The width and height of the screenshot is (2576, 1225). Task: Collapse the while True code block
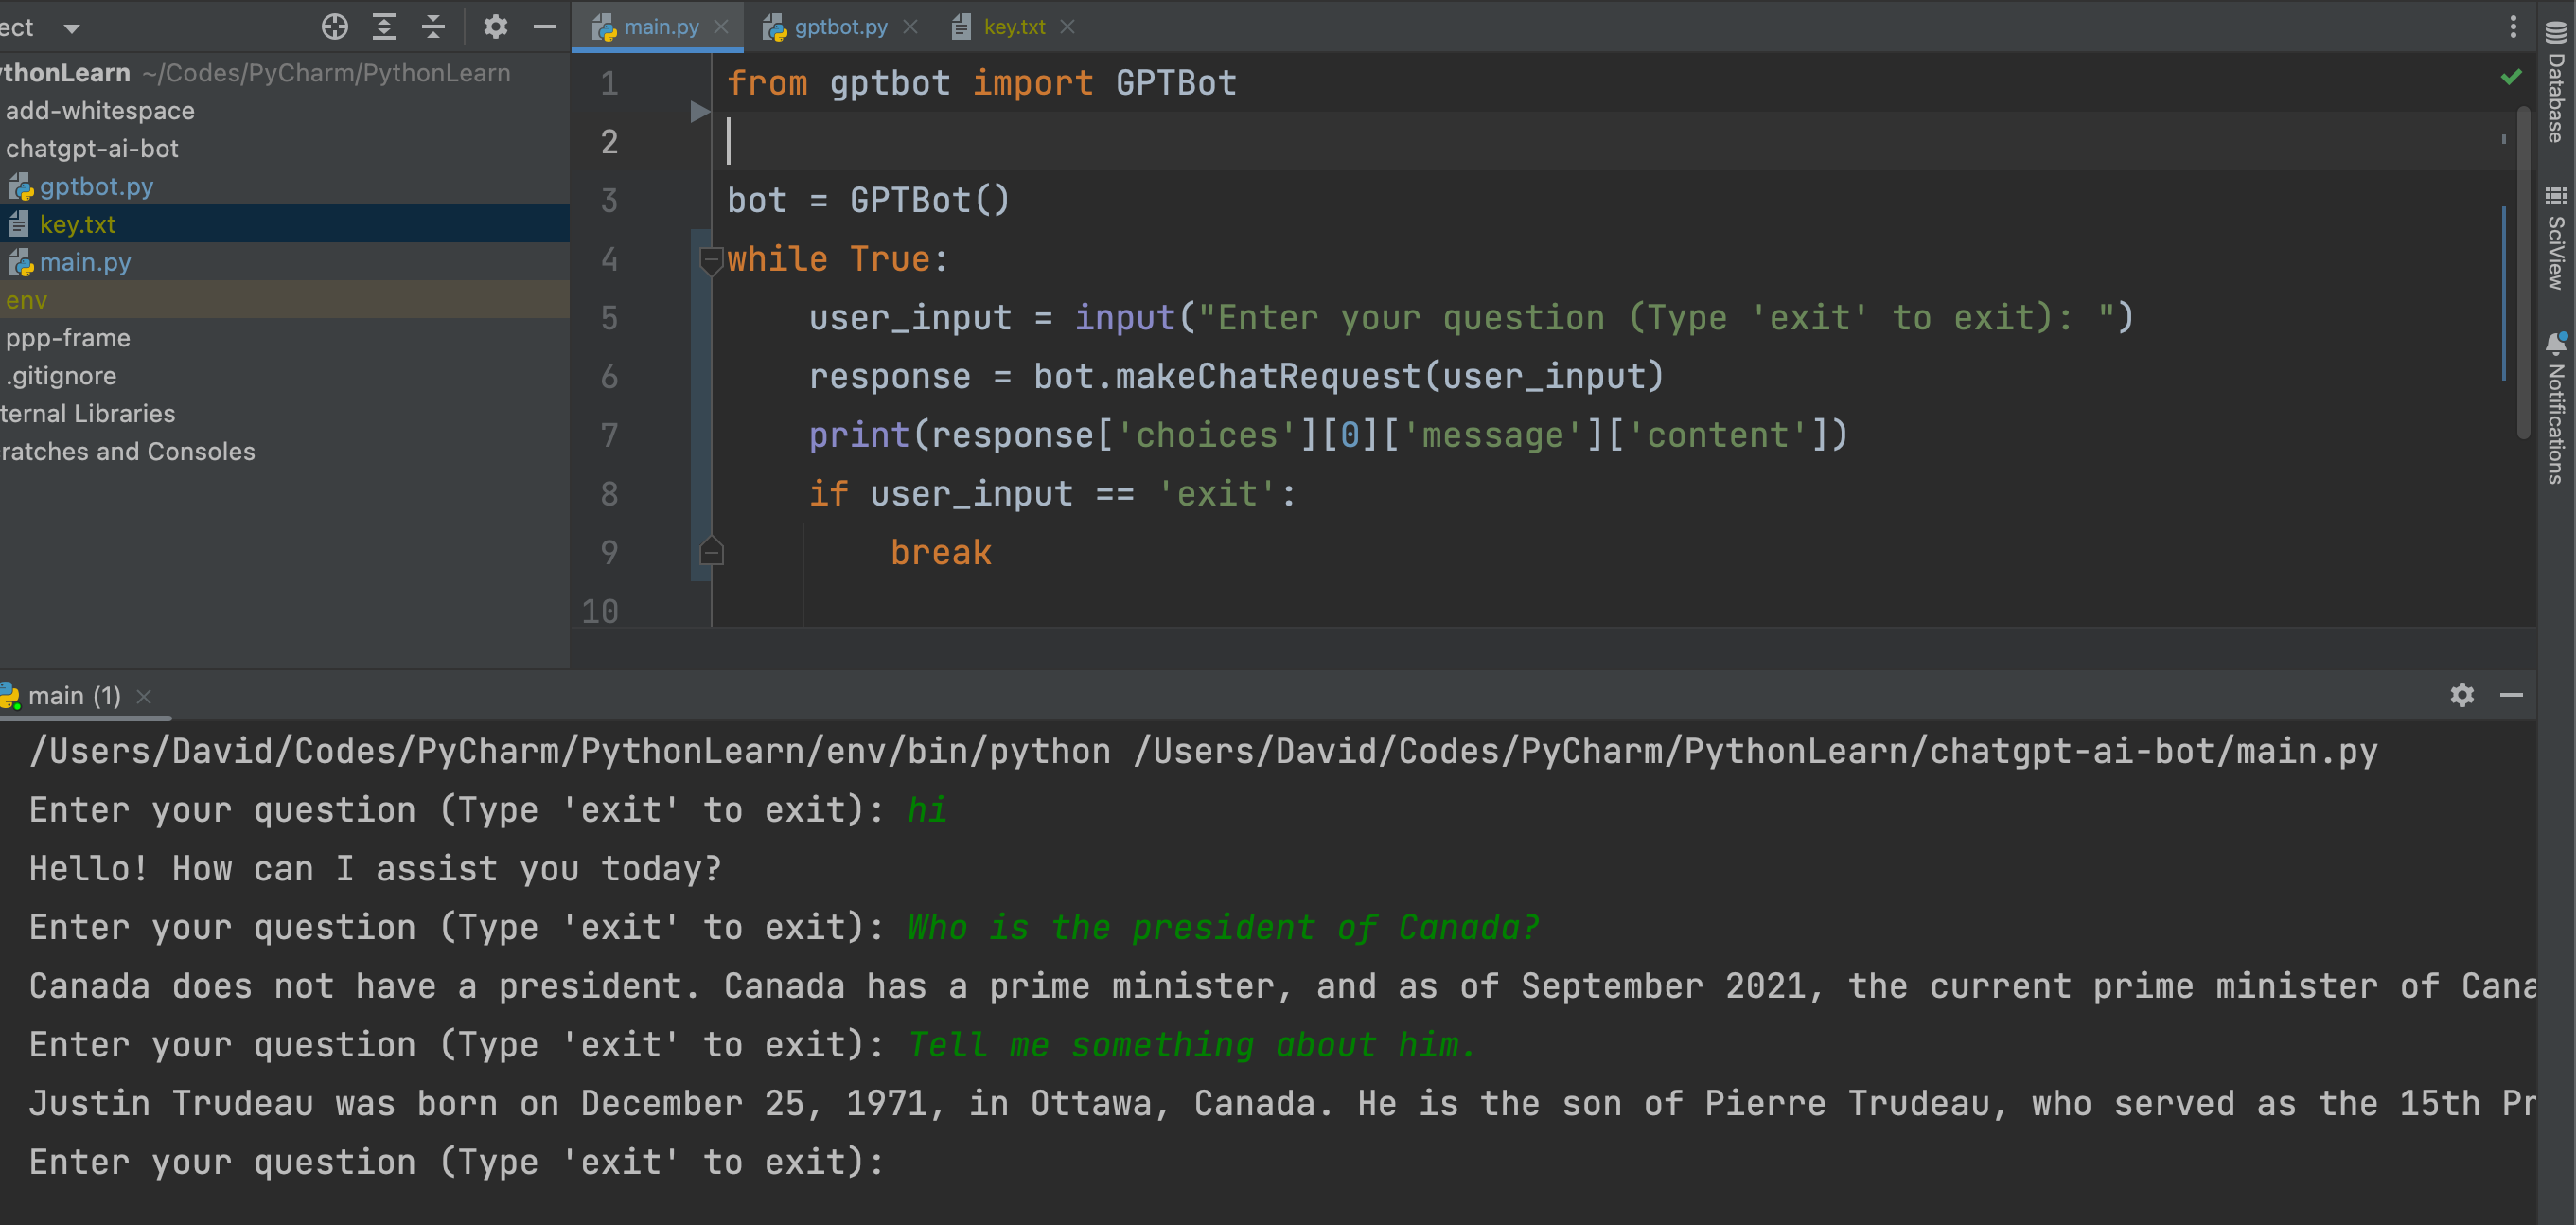click(x=711, y=260)
